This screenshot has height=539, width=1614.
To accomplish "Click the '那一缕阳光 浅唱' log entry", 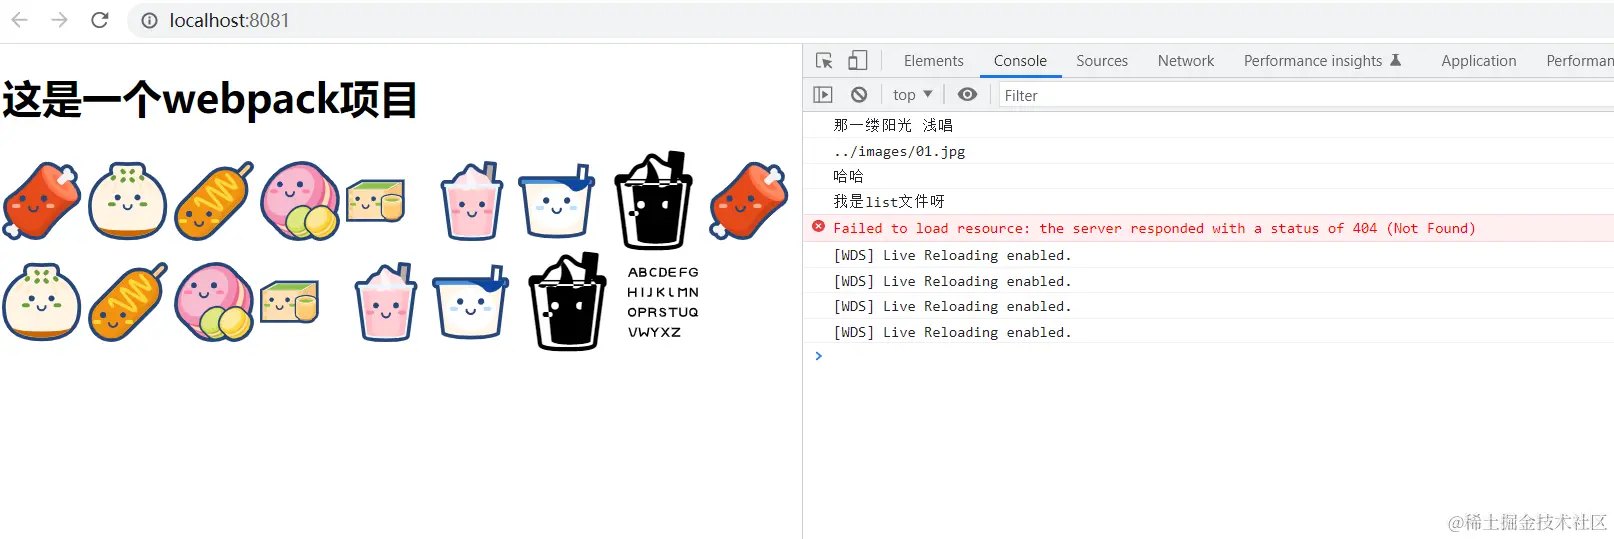I will 893,125.
